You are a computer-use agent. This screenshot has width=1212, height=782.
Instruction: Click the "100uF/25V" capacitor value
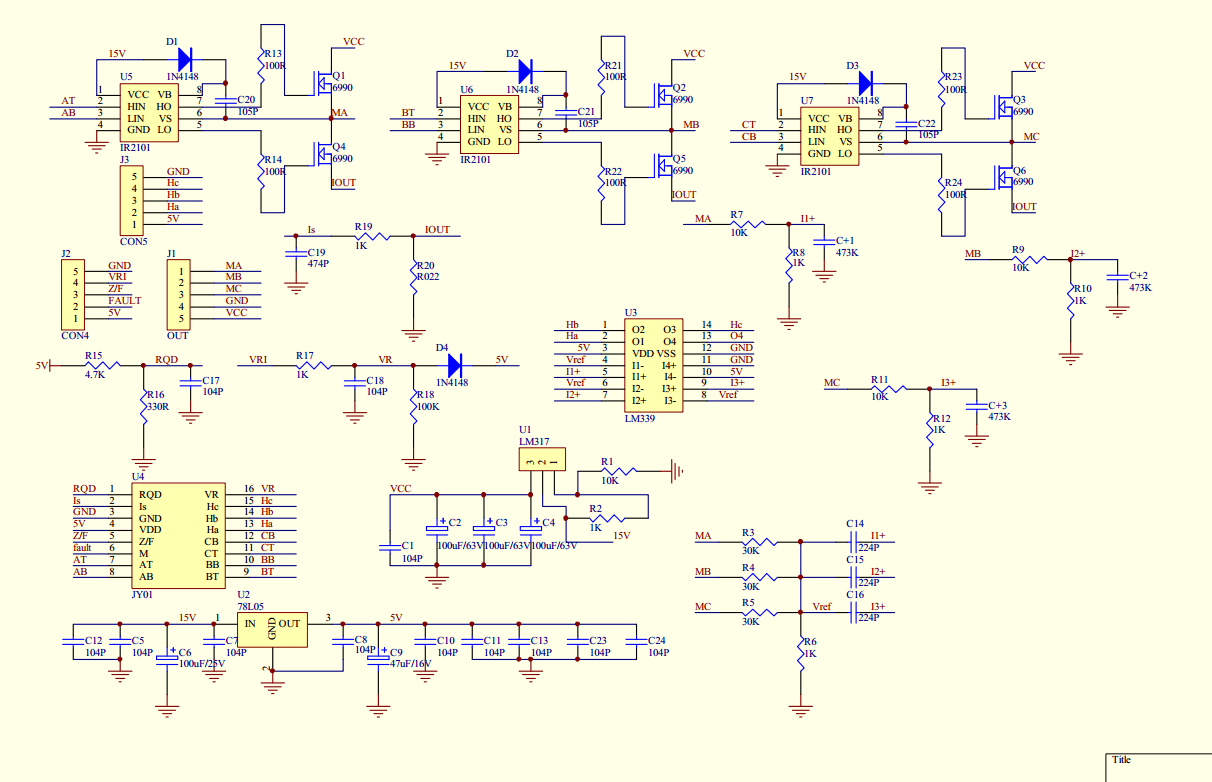(x=203, y=663)
